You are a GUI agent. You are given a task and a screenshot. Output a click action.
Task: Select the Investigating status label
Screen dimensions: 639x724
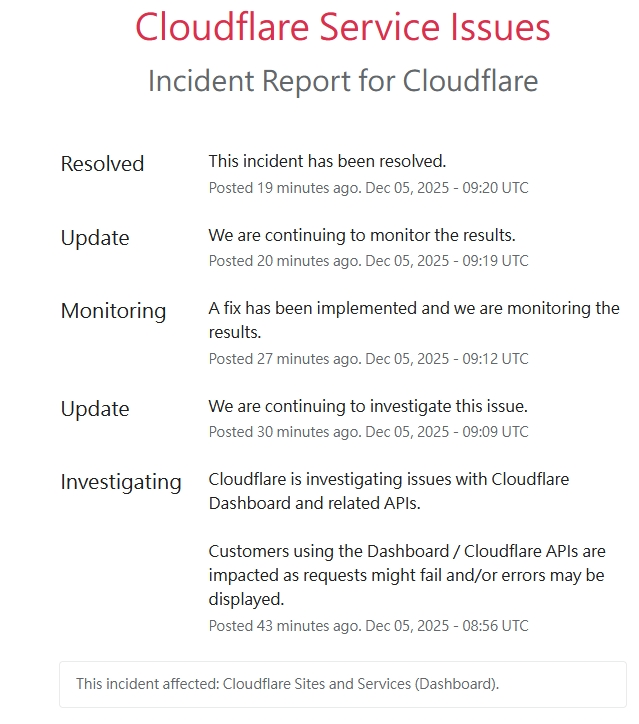click(121, 482)
